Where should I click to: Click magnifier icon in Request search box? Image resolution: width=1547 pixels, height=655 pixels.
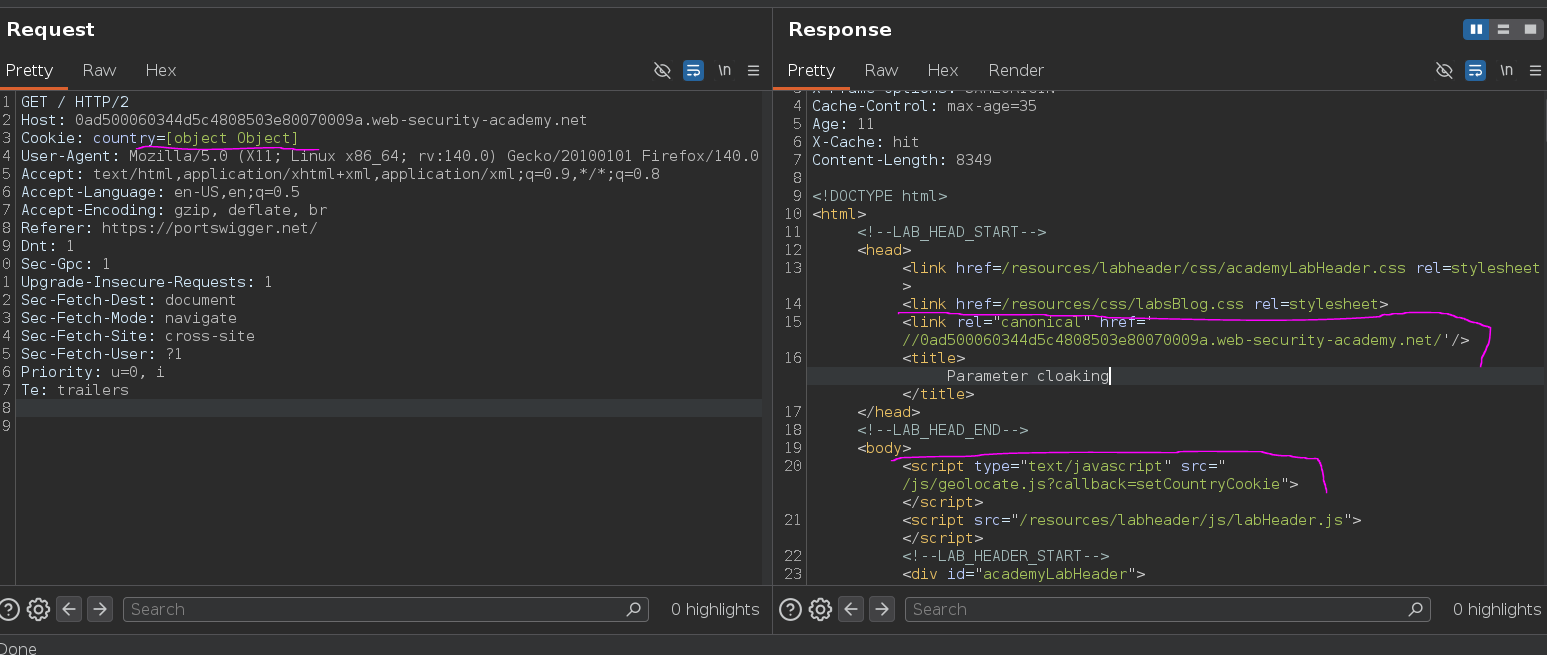coord(633,609)
